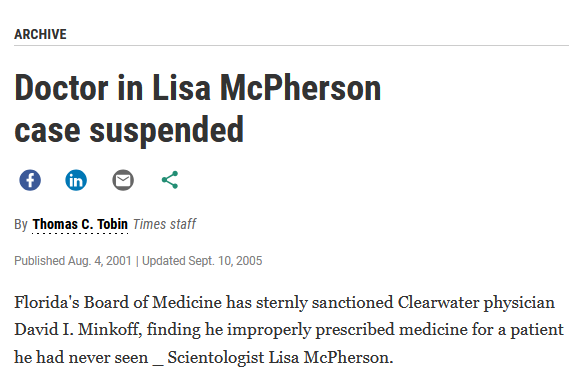Click the 'By' word in the byline

21,224
